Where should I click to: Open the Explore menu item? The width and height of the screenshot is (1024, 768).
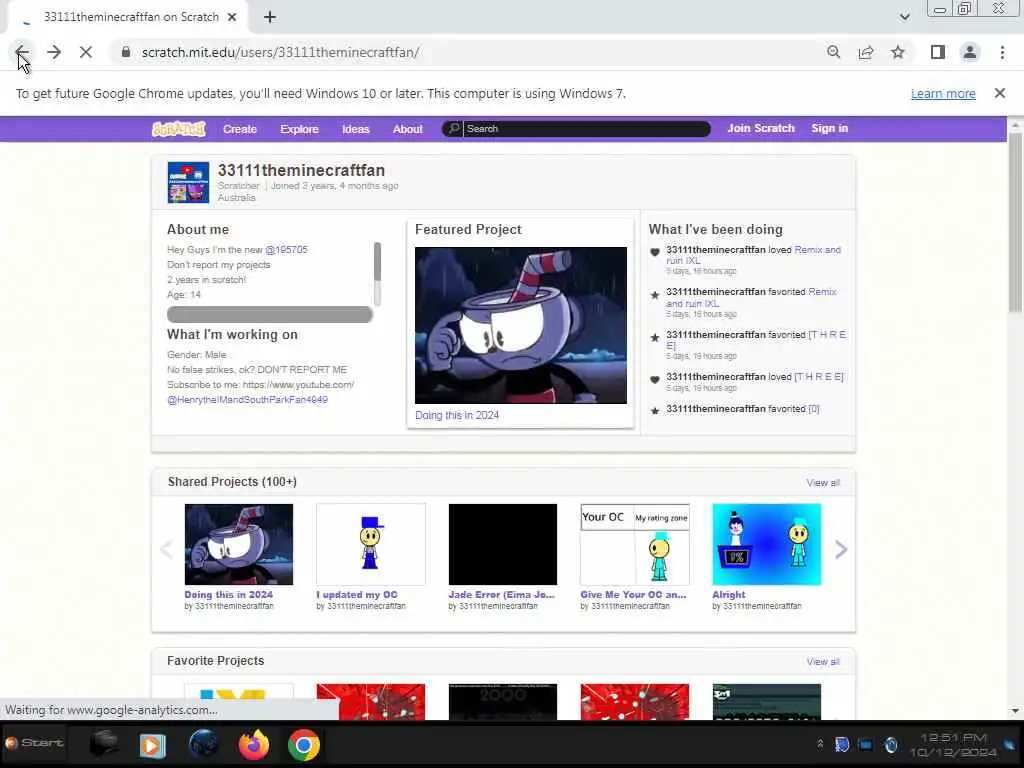click(x=299, y=129)
